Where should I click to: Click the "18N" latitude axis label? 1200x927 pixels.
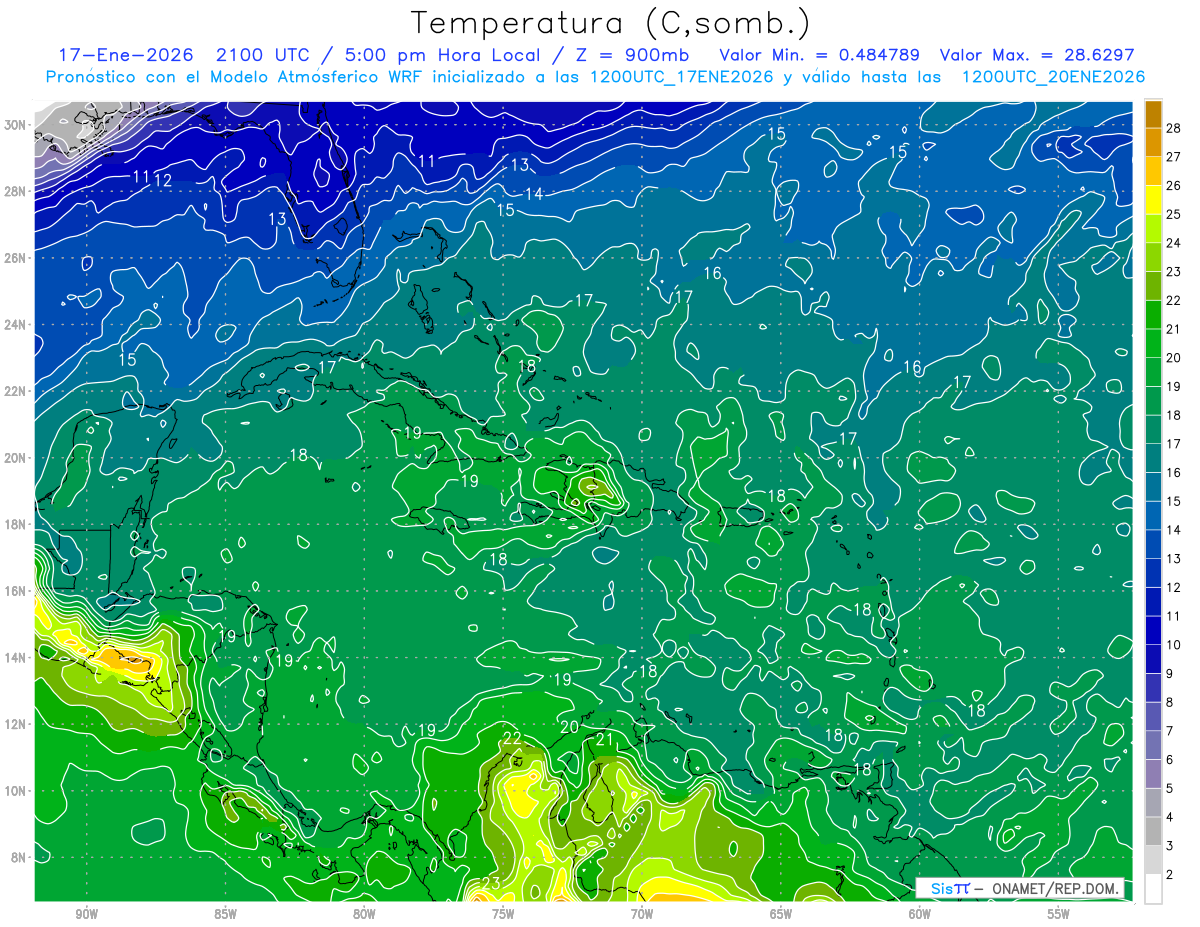click(17, 524)
